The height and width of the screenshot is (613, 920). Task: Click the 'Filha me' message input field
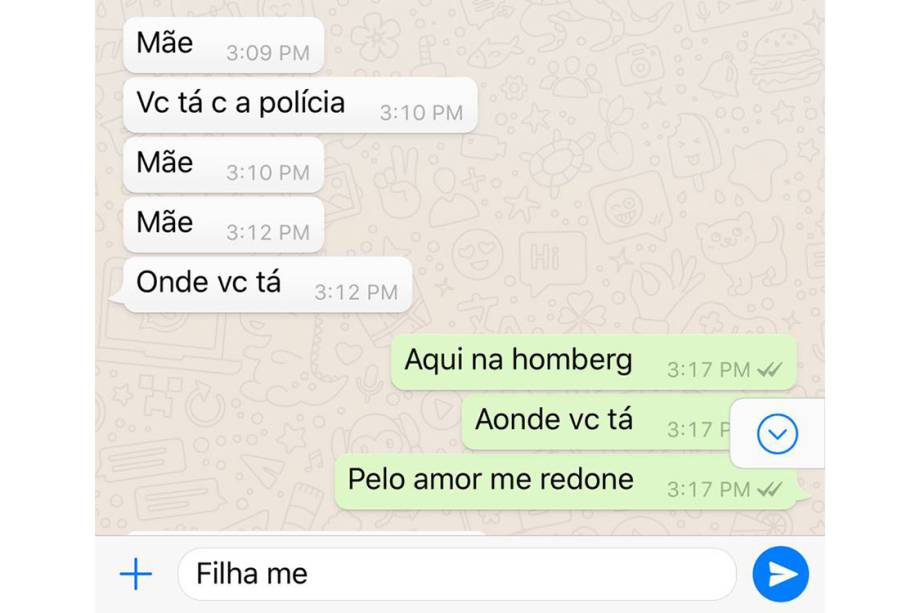click(456, 574)
